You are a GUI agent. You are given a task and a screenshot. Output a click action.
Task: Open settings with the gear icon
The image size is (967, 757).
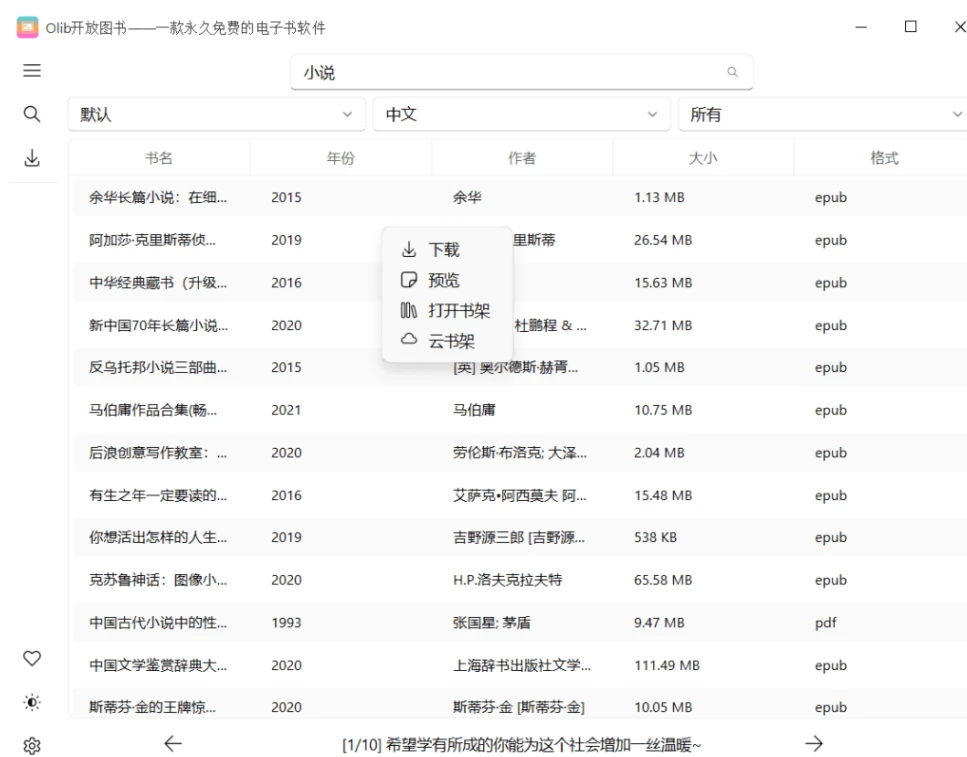[32, 746]
